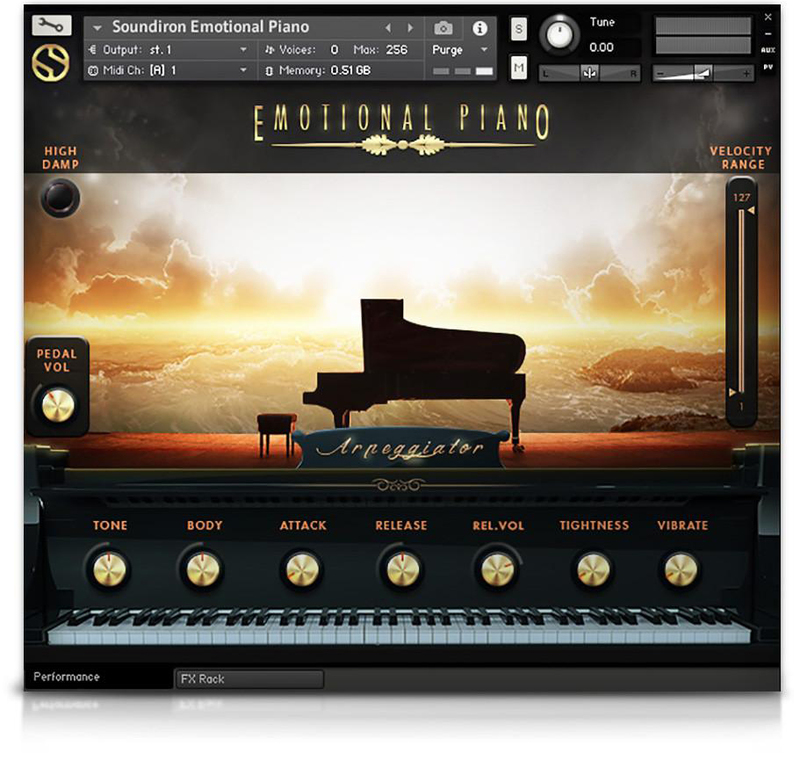Image resolution: width=800 pixels, height=775 pixels.
Task: Open the Output st. 1 dropdown
Action: click(x=168, y=49)
